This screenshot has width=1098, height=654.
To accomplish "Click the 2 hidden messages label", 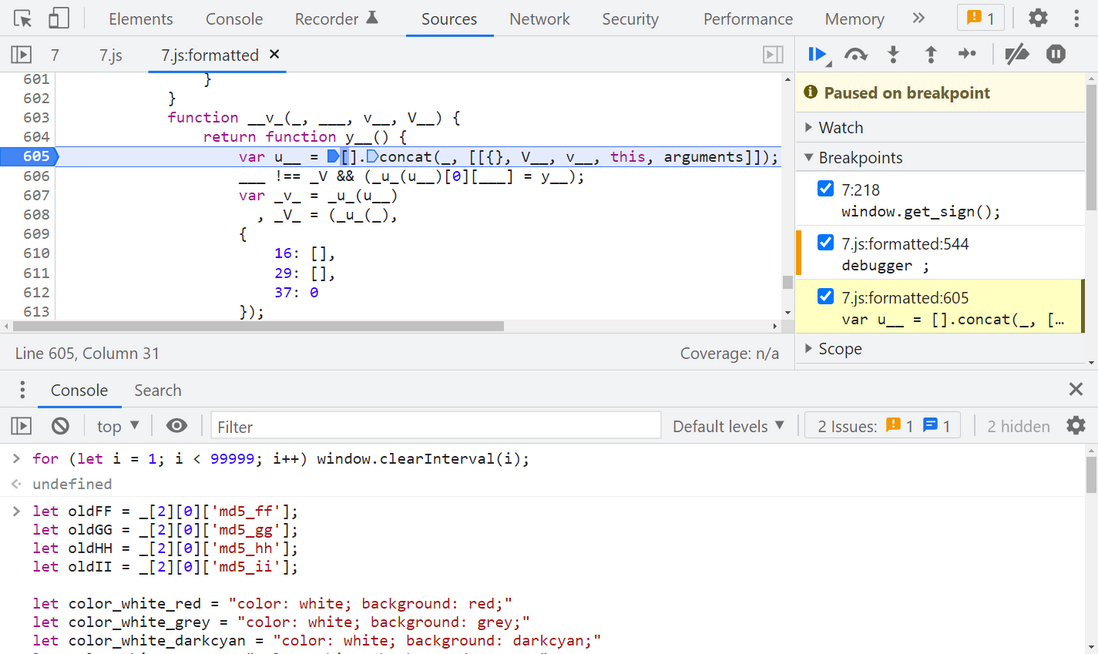I will 1018,426.
